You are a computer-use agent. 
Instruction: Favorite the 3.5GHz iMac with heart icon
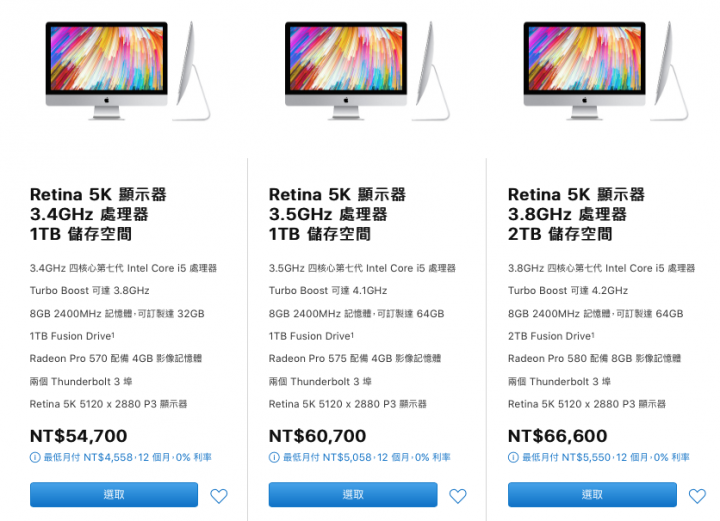[x=457, y=496]
